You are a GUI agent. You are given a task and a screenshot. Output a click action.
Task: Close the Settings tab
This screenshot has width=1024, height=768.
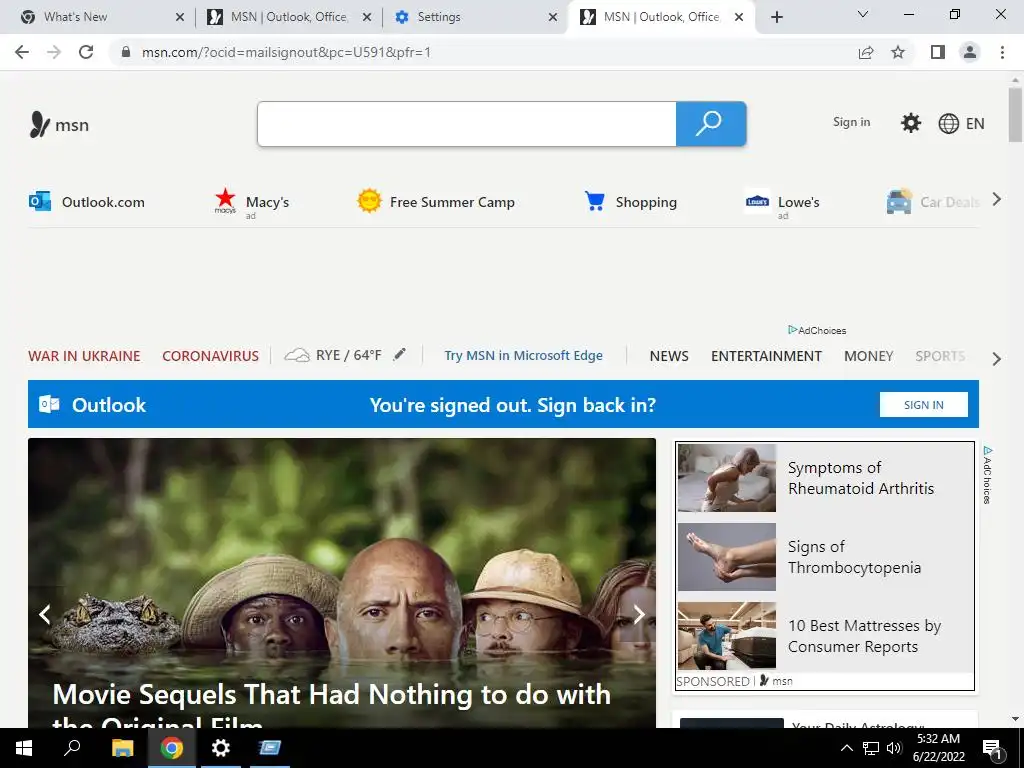[x=553, y=17]
